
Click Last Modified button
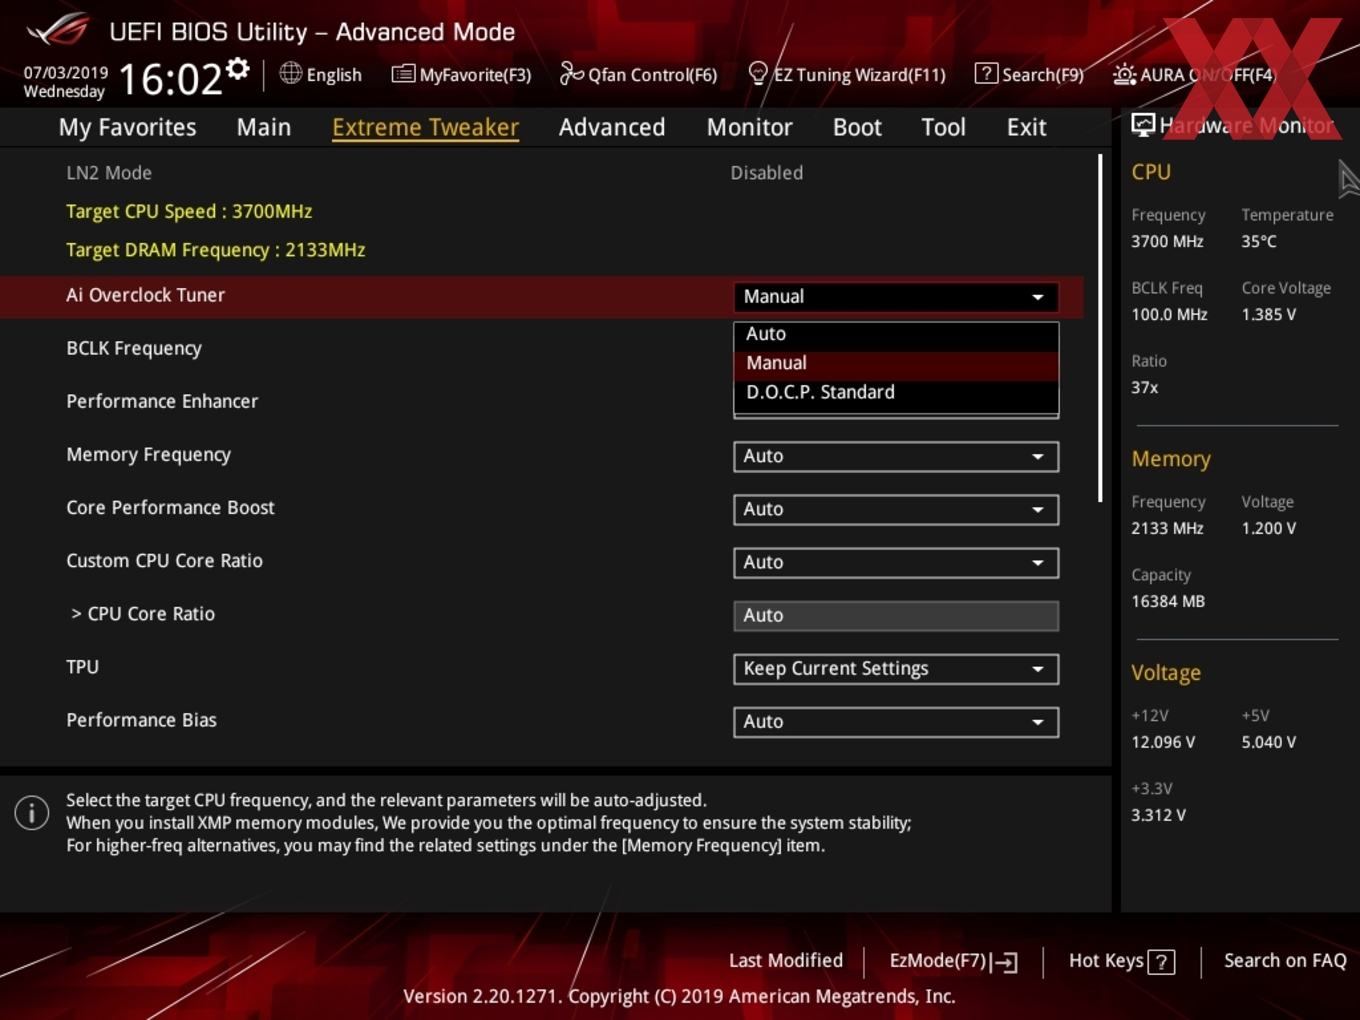(x=786, y=960)
